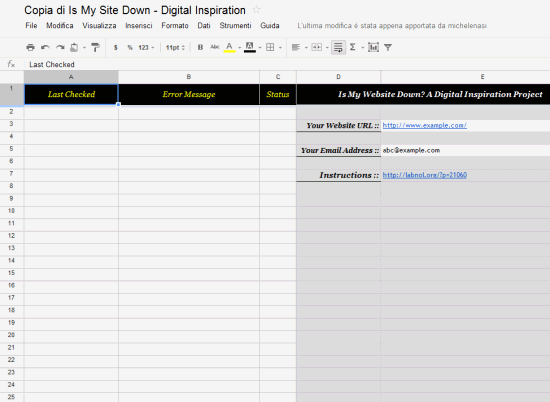Click the sigma functions icon
This screenshot has width=550, height=402.
[x=353, y=47]
